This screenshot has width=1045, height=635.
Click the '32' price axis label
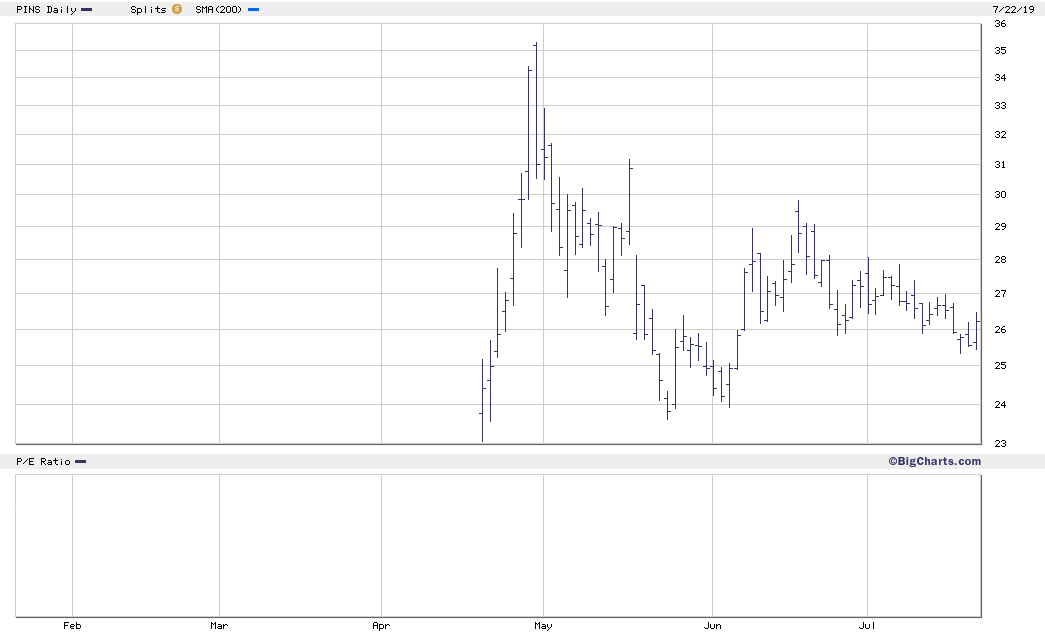pos(1000,135)
